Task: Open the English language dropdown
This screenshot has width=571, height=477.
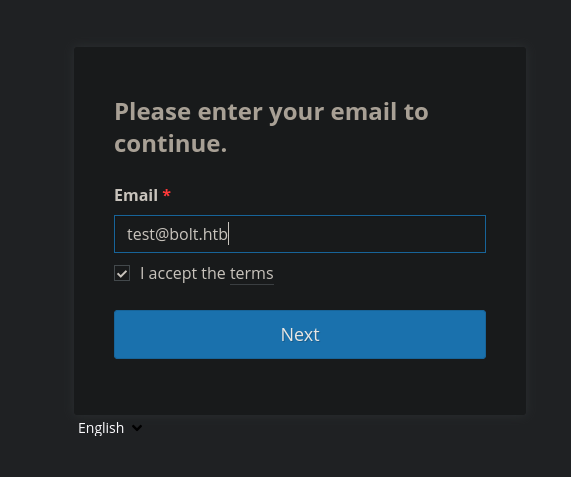Action: pyautogui.click(x=110, y=428)
